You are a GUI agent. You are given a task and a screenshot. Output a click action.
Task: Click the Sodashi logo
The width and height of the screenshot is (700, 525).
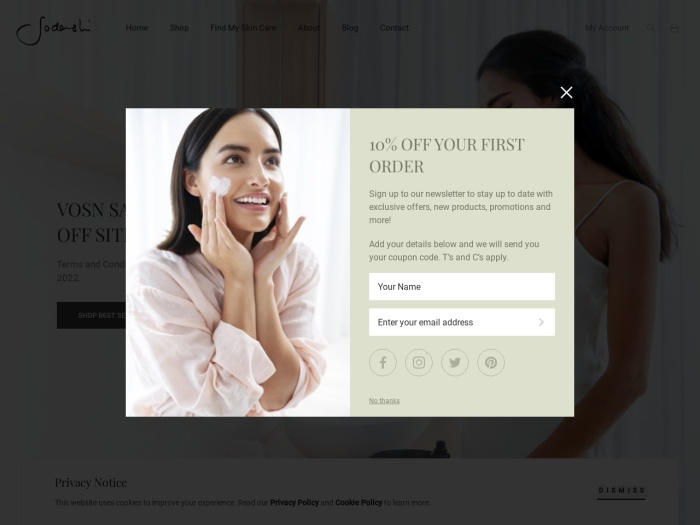point(54,30)
